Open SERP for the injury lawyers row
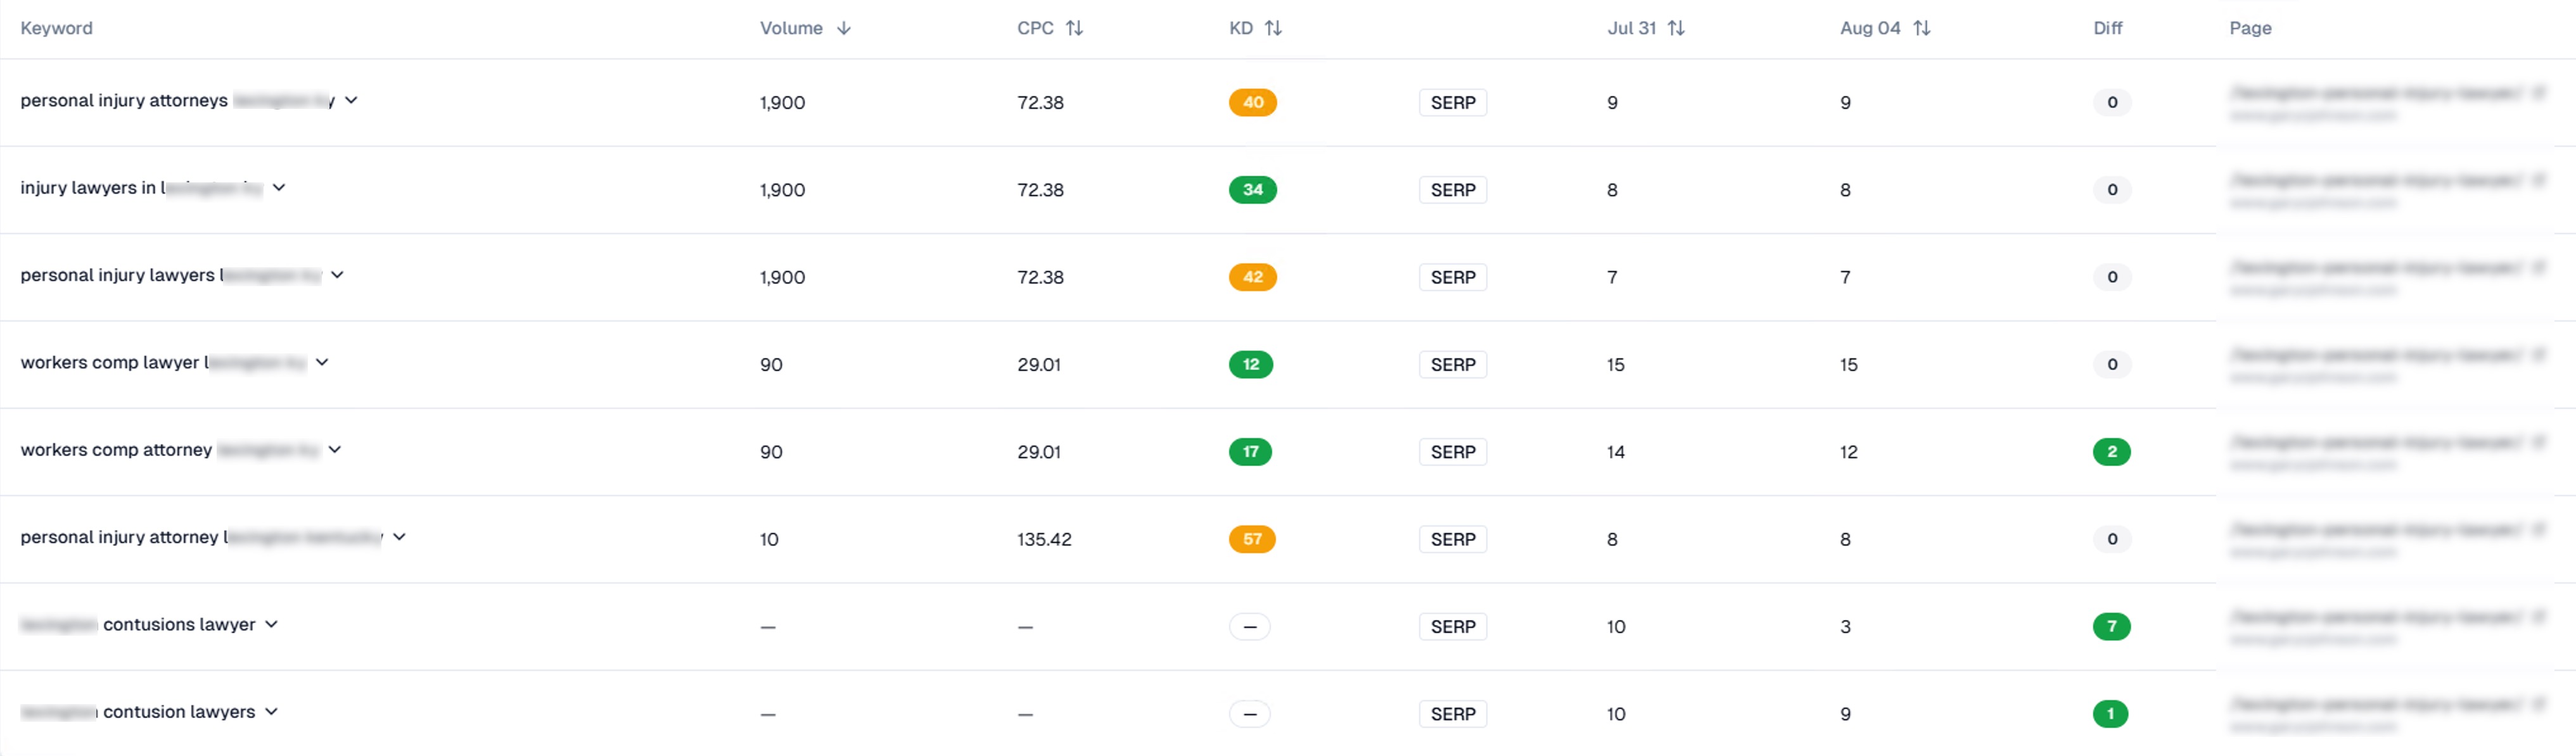Image resolution: width=2576 pixels, height=756 pixels. [1452, 189]
